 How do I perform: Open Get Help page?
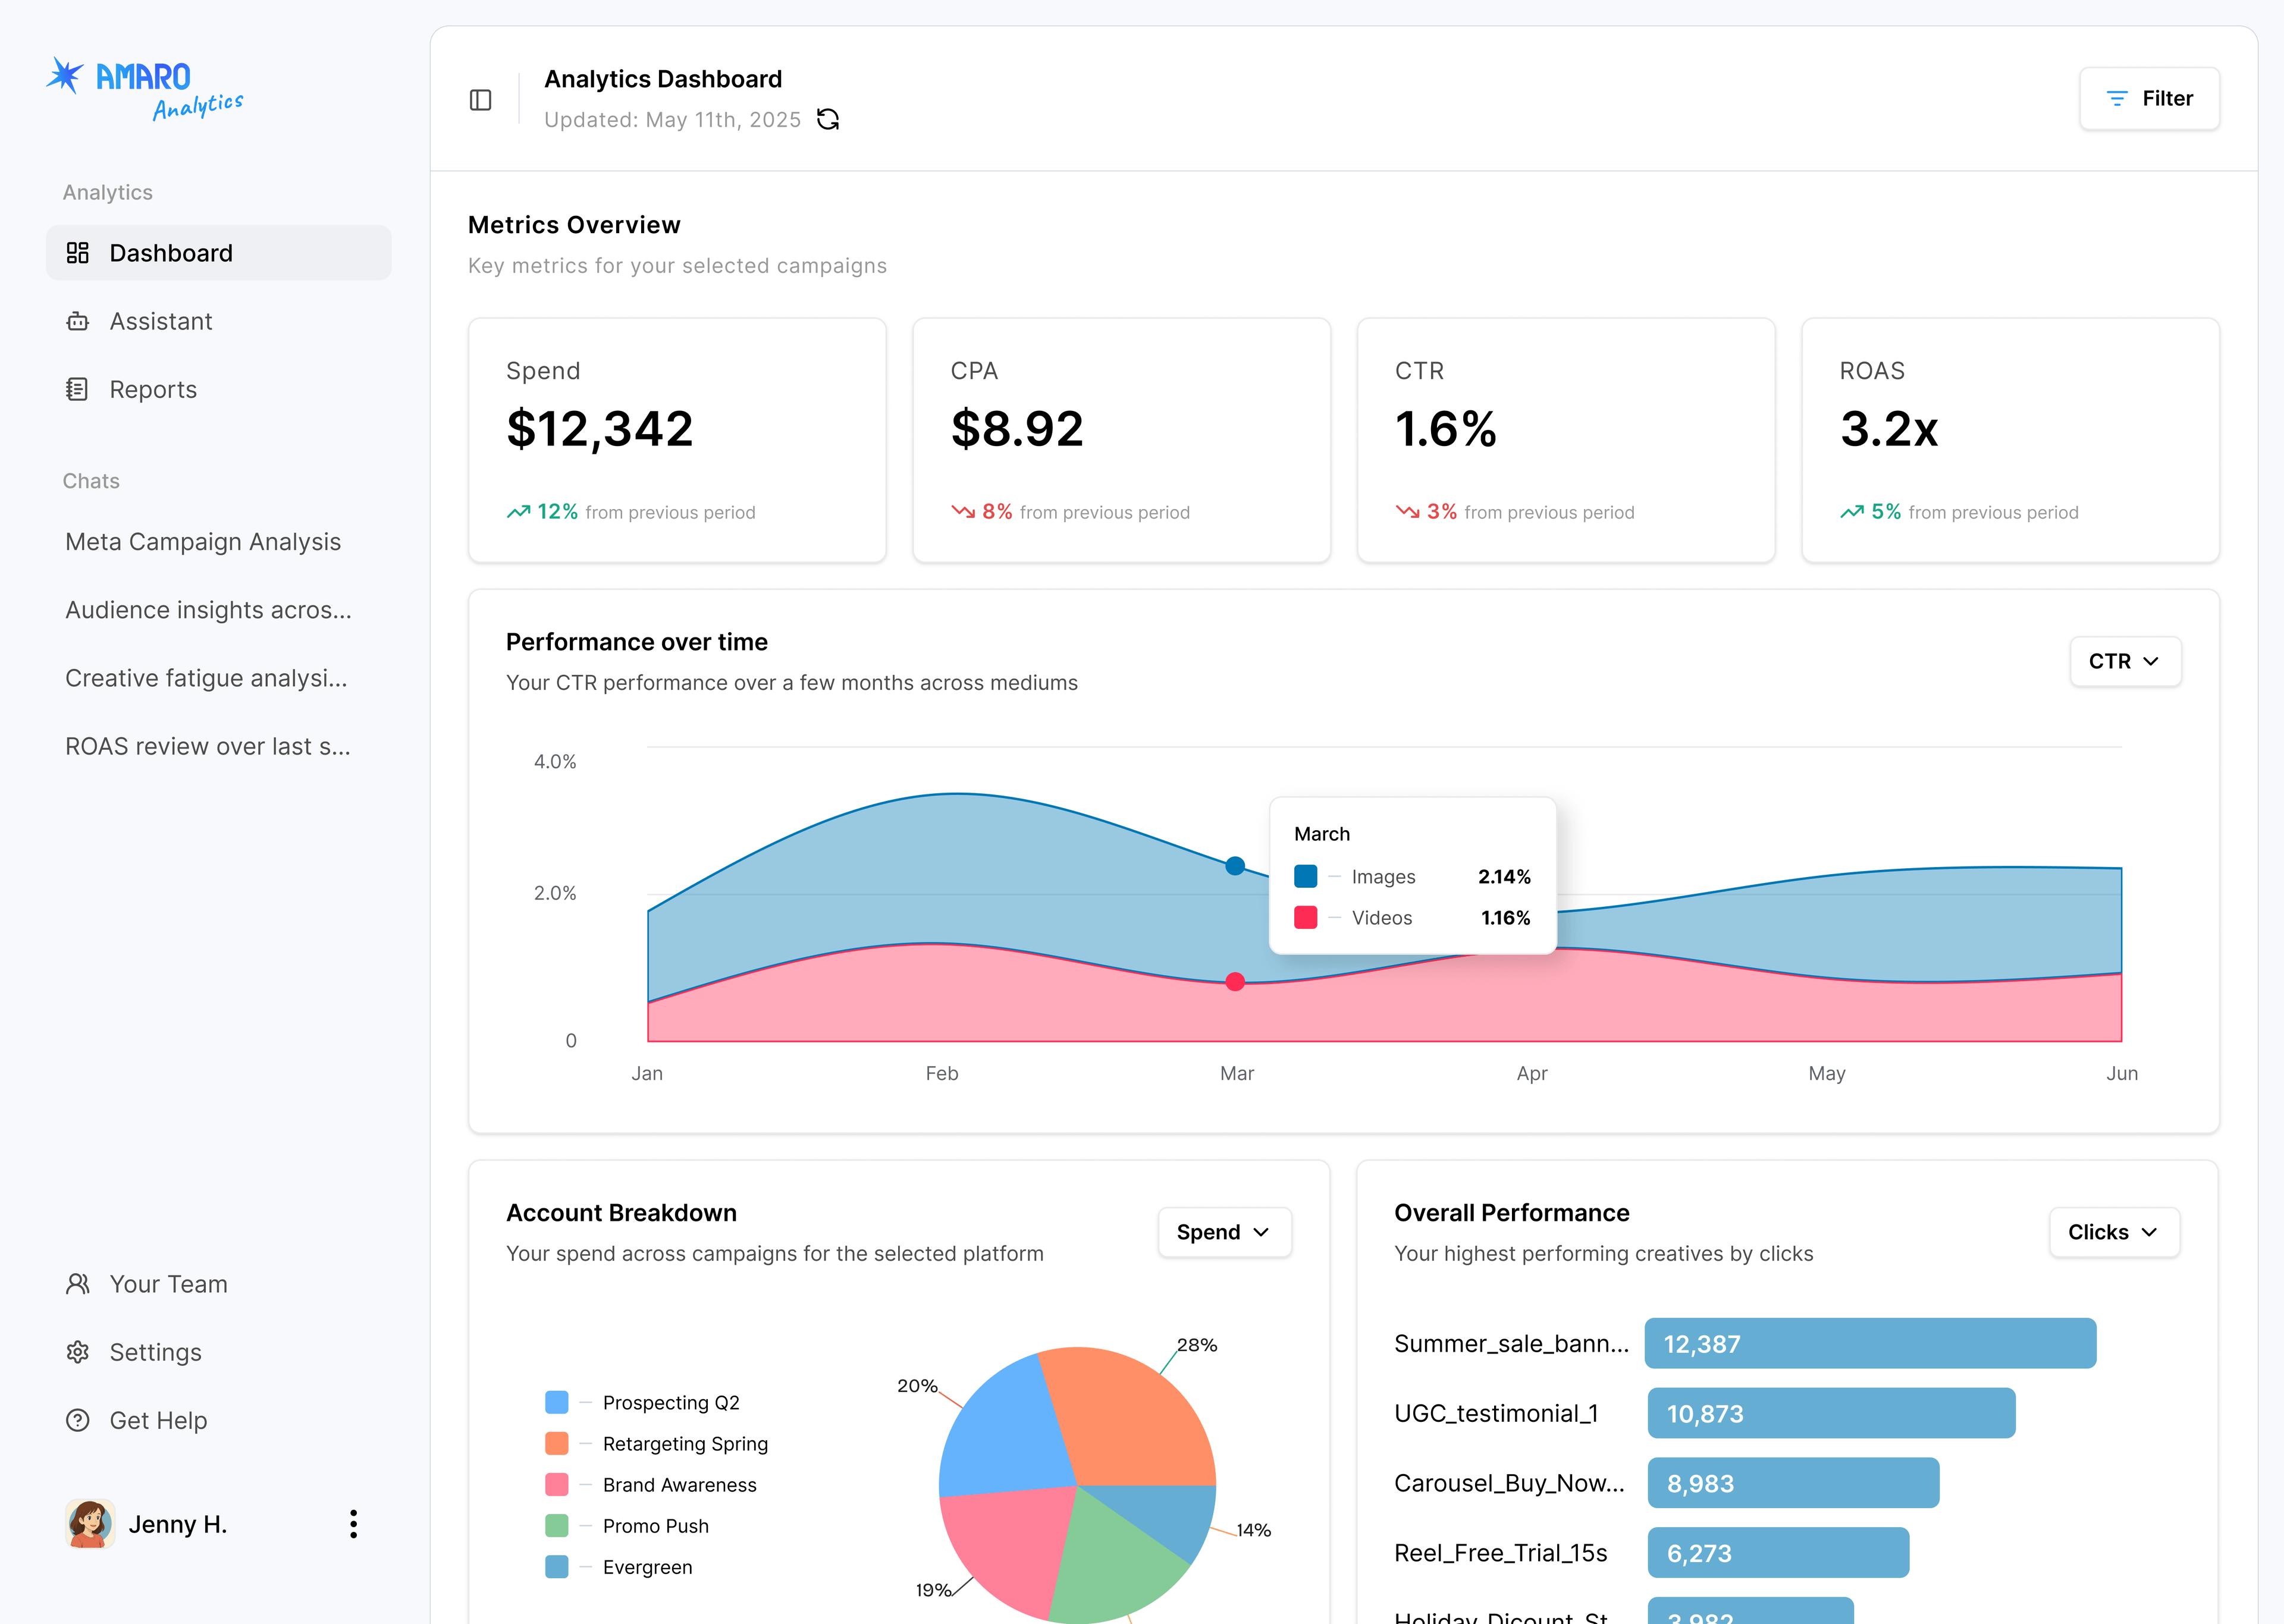[x=218, y=1420]
